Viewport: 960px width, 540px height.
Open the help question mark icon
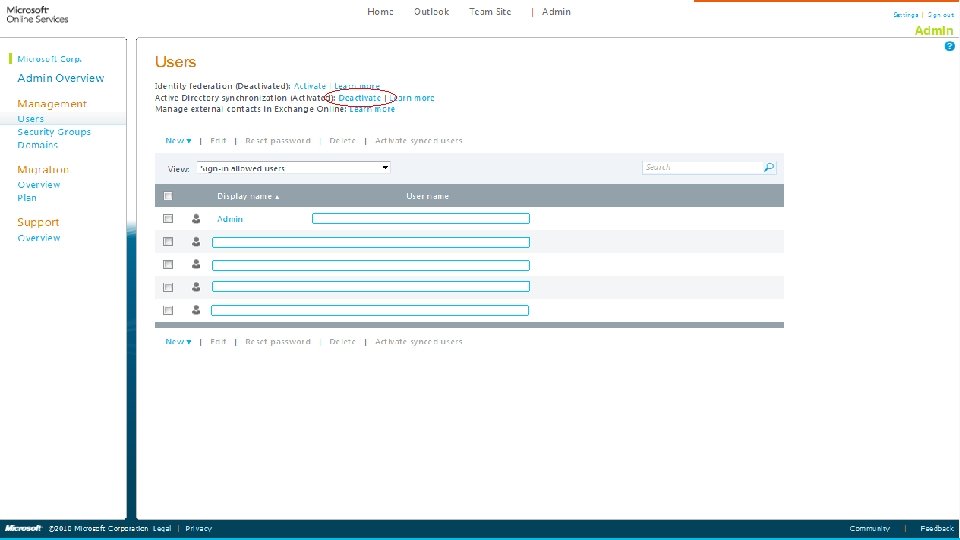pos(949,46)
